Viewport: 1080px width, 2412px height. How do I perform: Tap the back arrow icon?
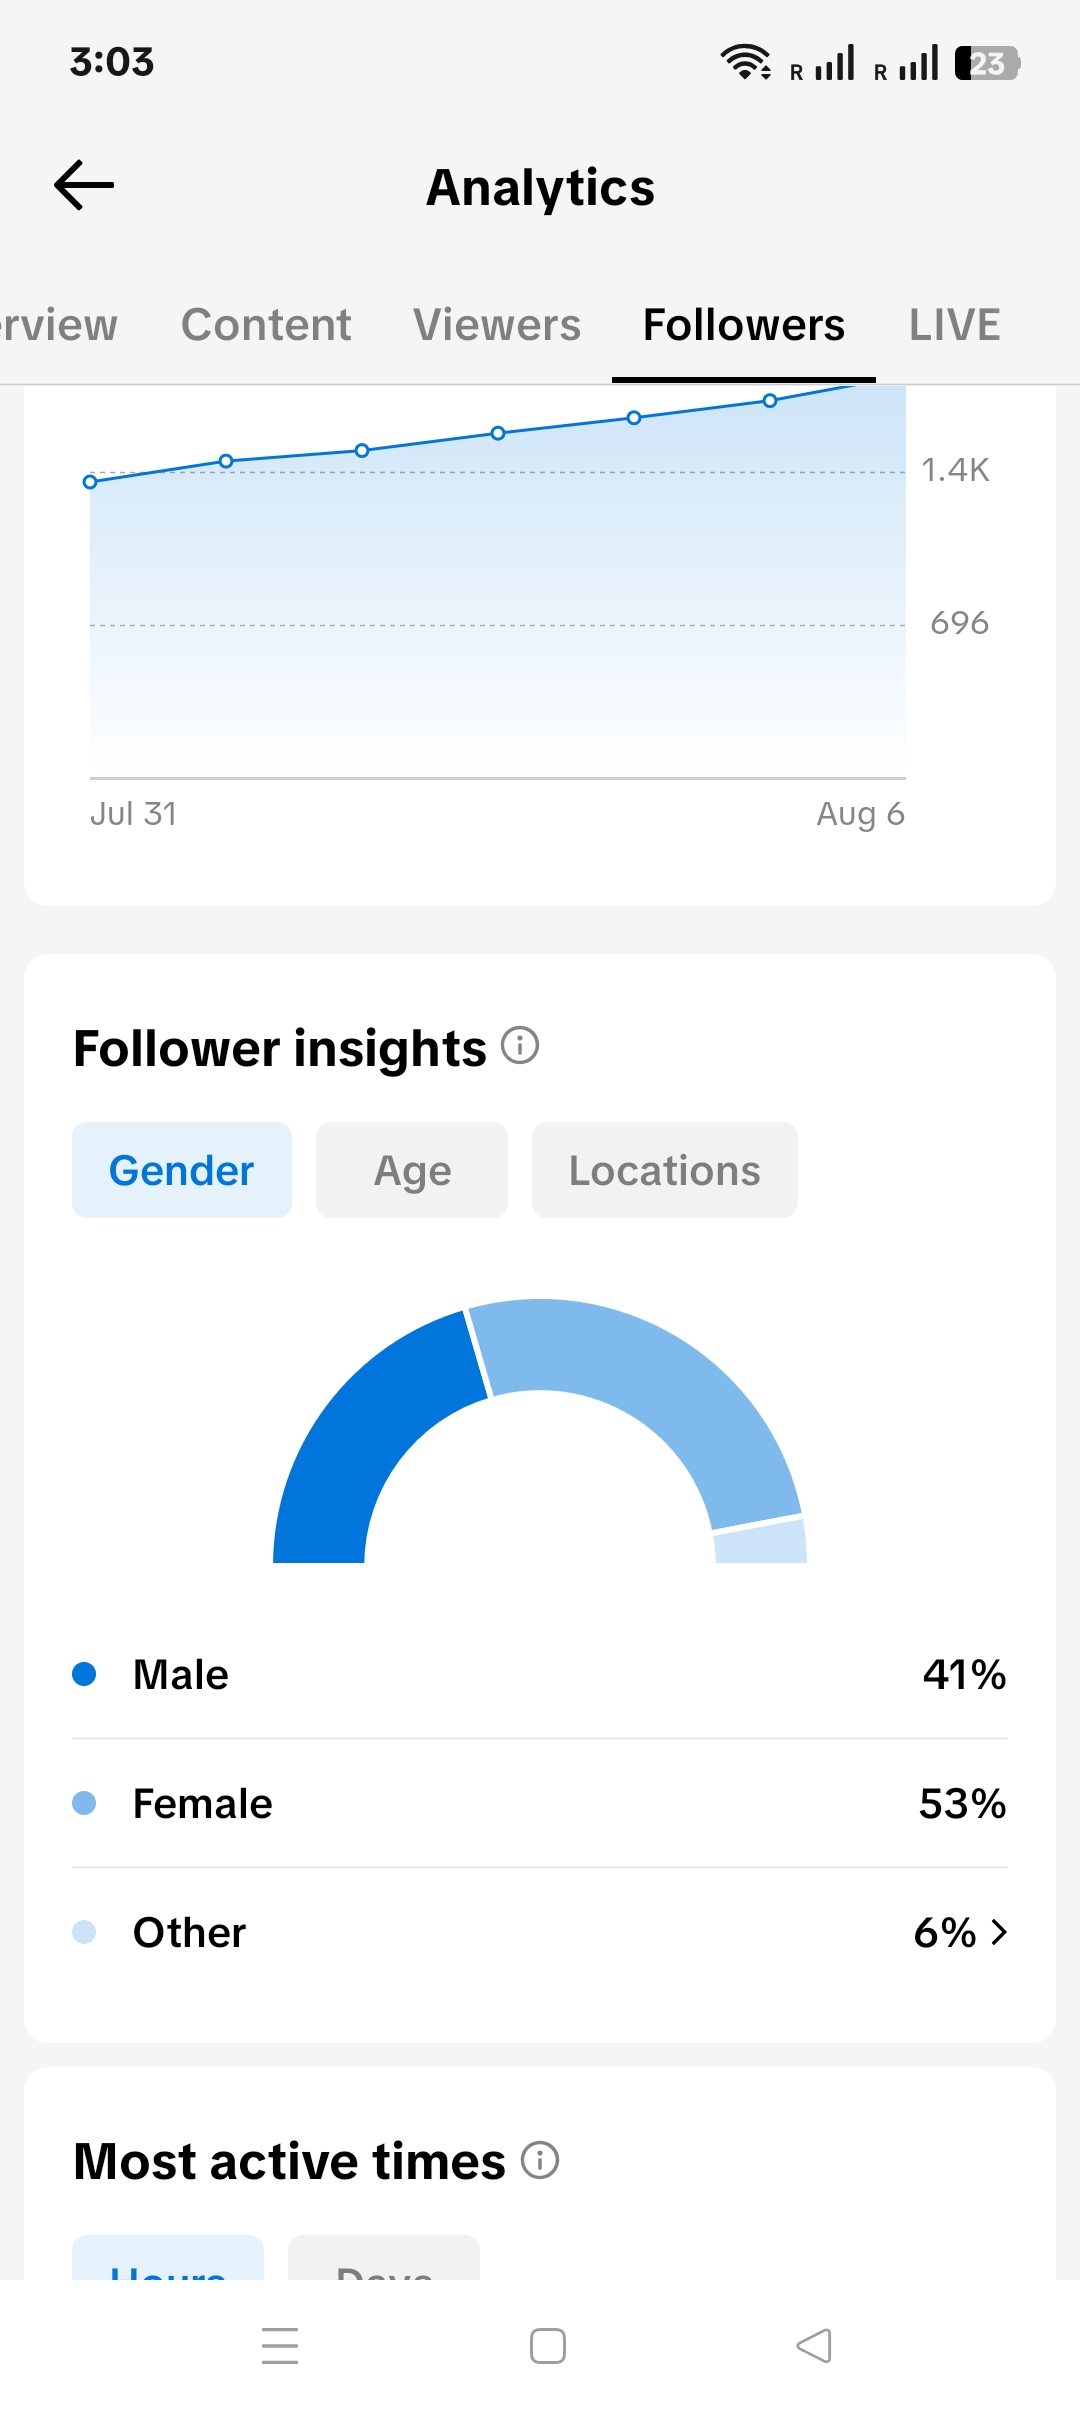tap(84, 186)
